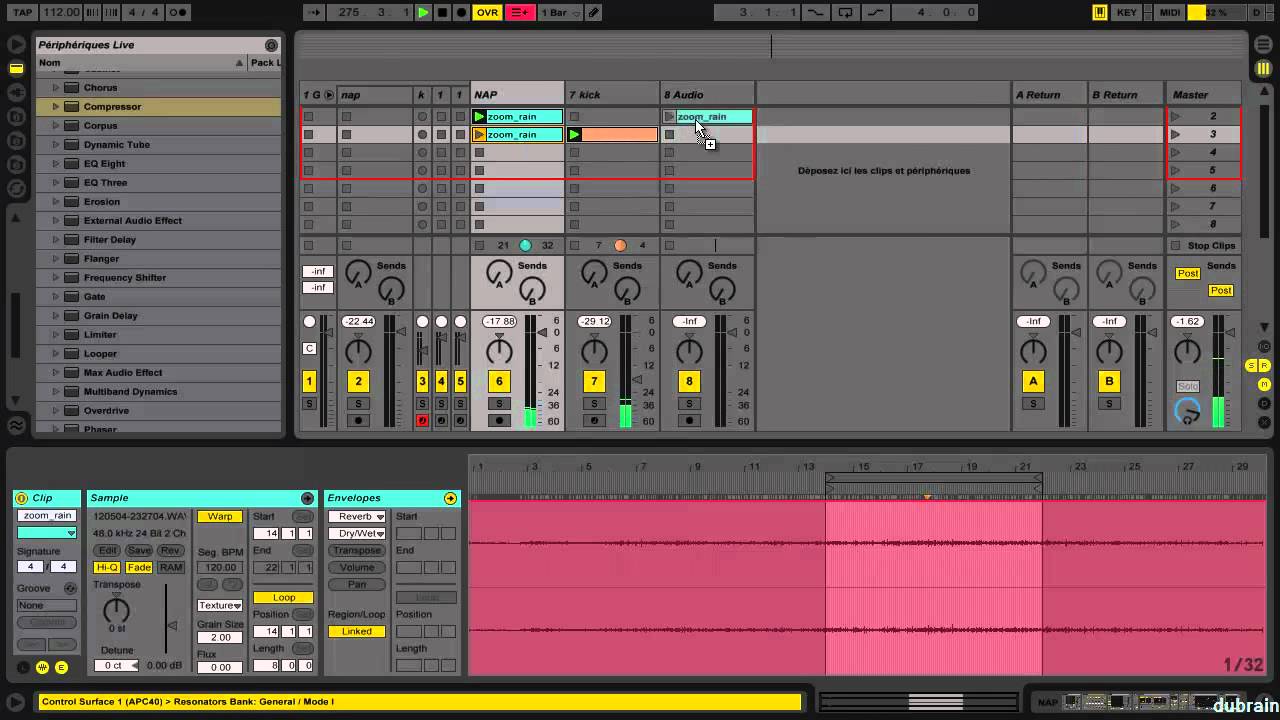
Task: Toggle Key Map Mode with KEY
Action: (x=1127, y=12)
